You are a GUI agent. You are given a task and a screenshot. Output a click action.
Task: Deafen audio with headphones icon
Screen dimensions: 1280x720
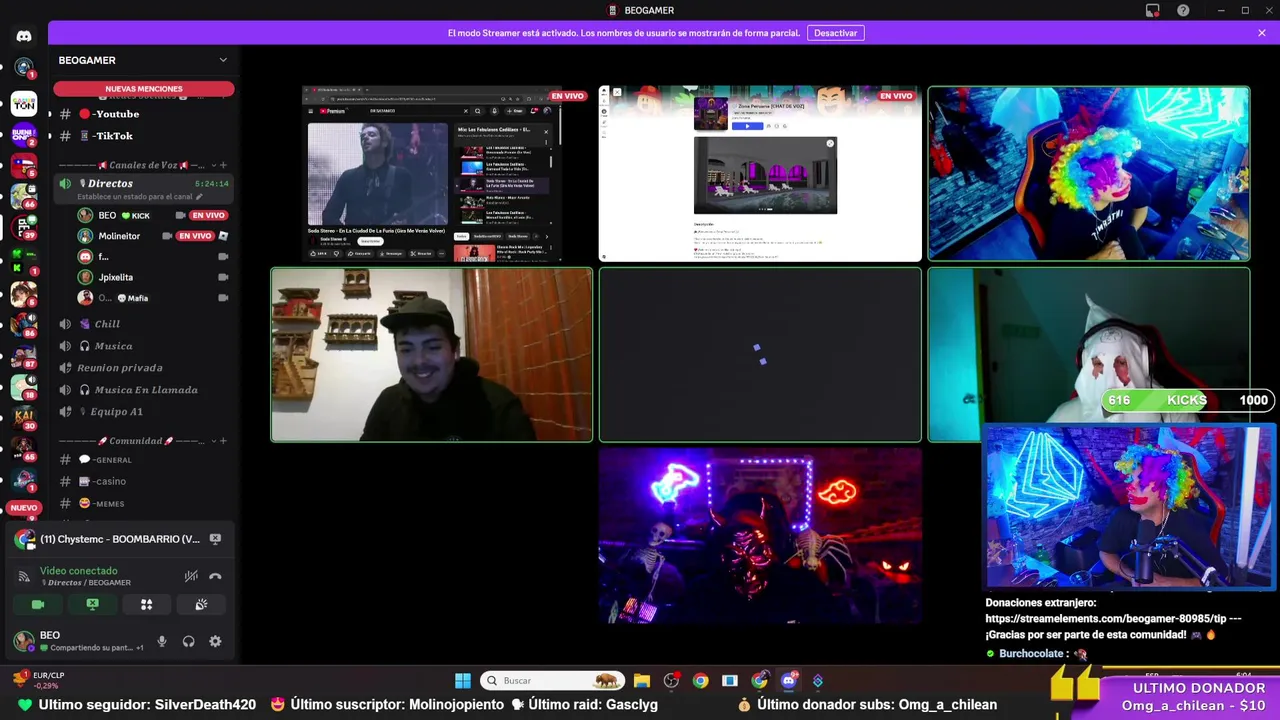(188, 641)
